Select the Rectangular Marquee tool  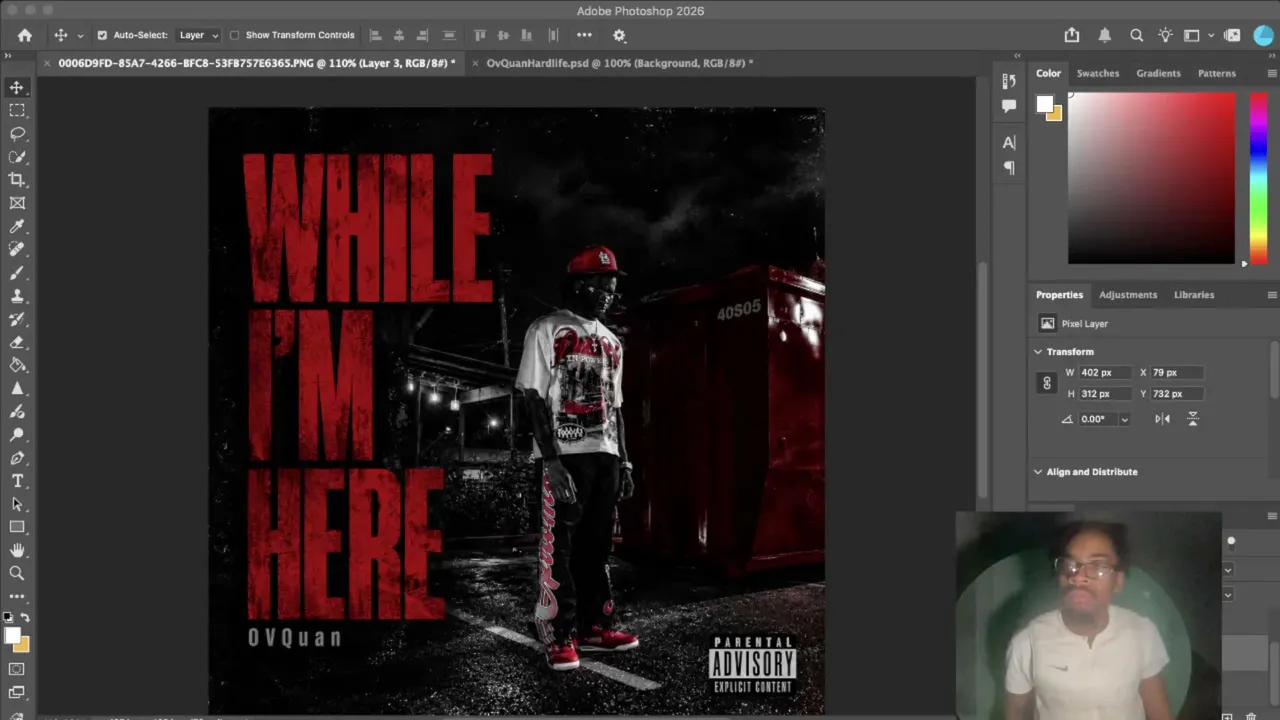[x=17, y=111]
